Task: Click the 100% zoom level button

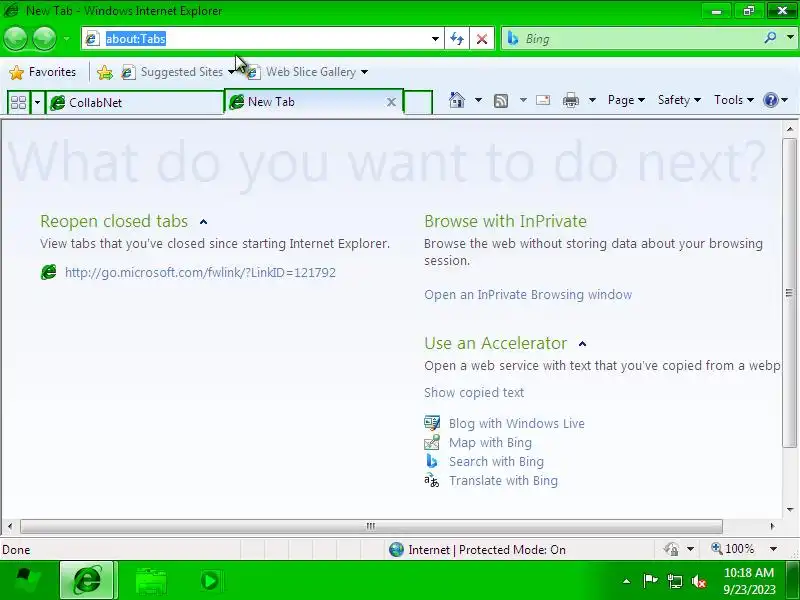Action: click(x=733, y=549)
